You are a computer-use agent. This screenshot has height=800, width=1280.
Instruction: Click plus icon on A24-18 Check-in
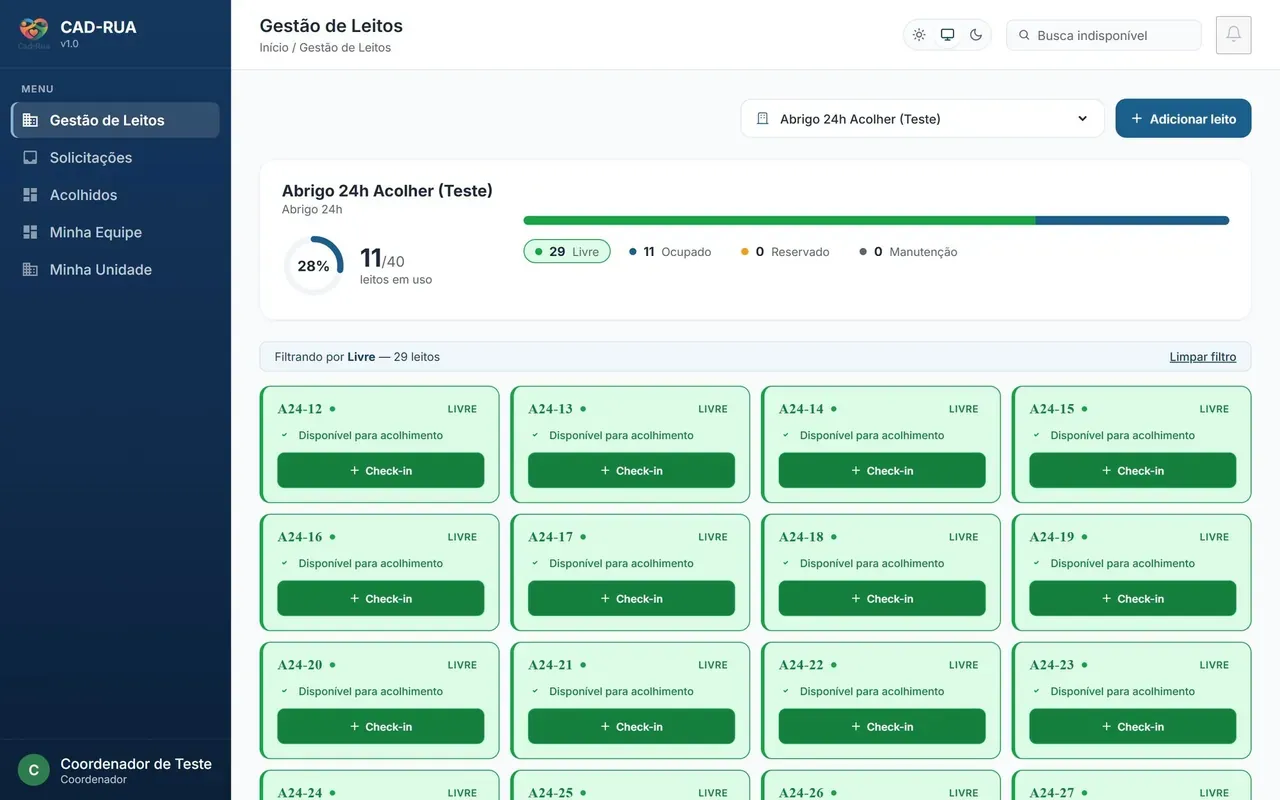(856, 598)
